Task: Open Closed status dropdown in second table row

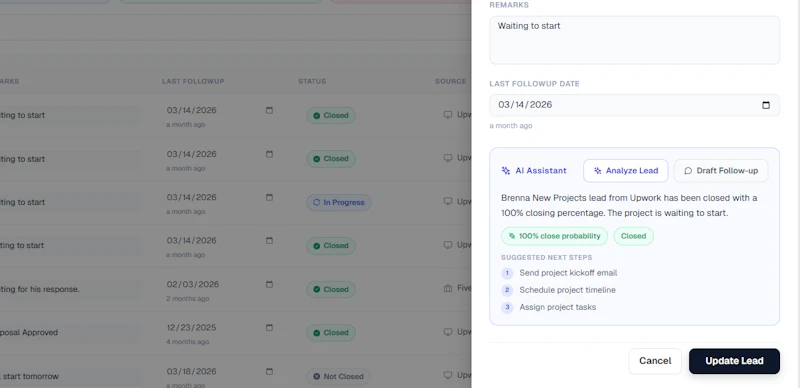Action: [331, 159]
